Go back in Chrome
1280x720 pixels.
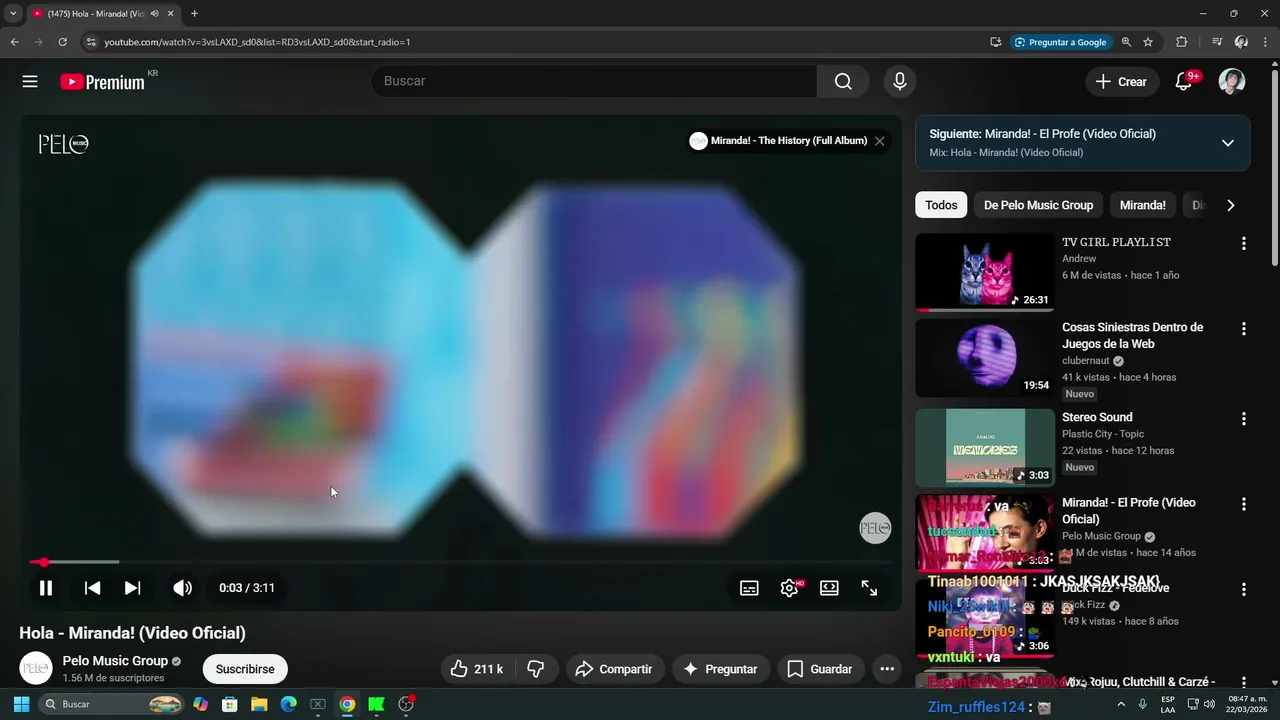(14, 42)
